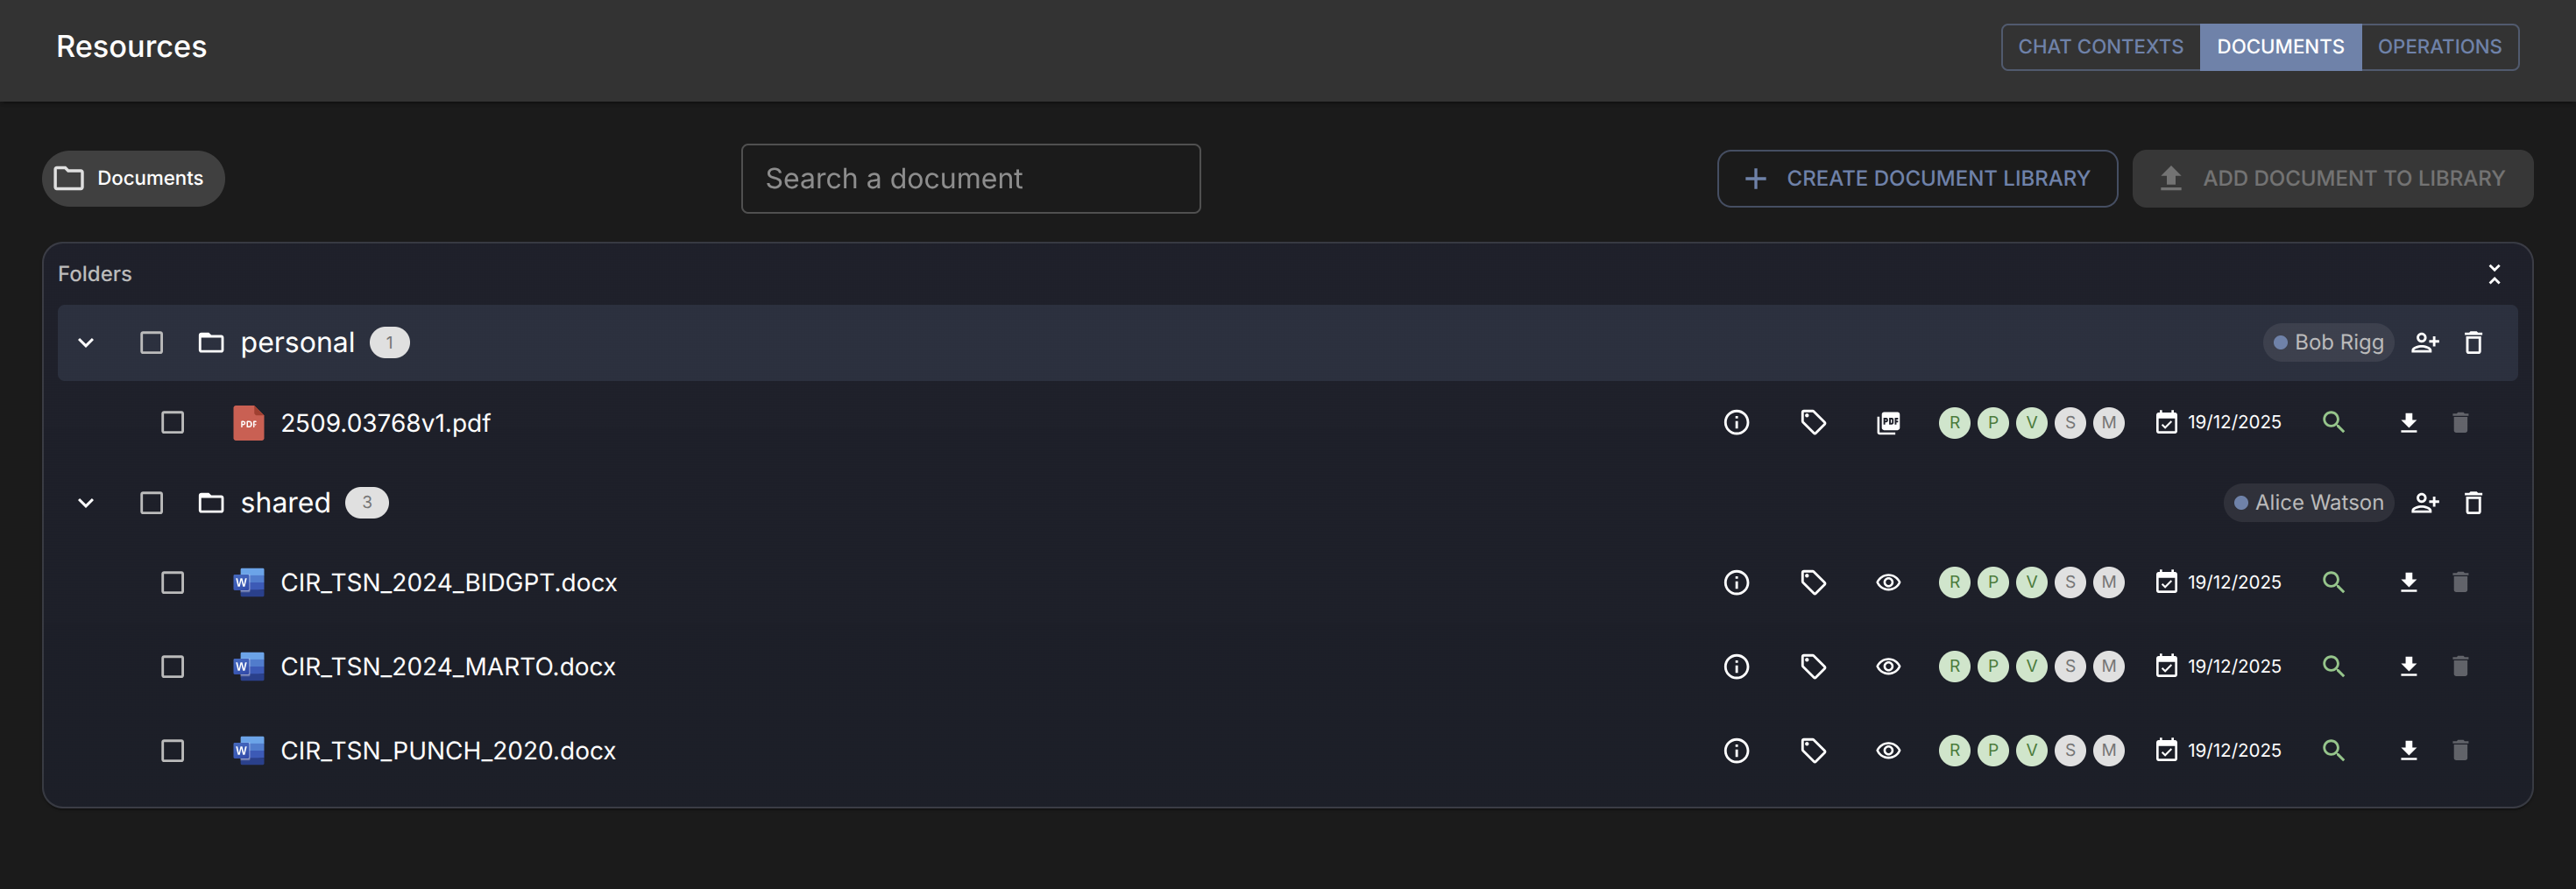The height and width of the screenshot is (889, 2576).
Task: Check the box next to CIR_TSN_2024_MARTO.docx
Action: pos(173,666)
